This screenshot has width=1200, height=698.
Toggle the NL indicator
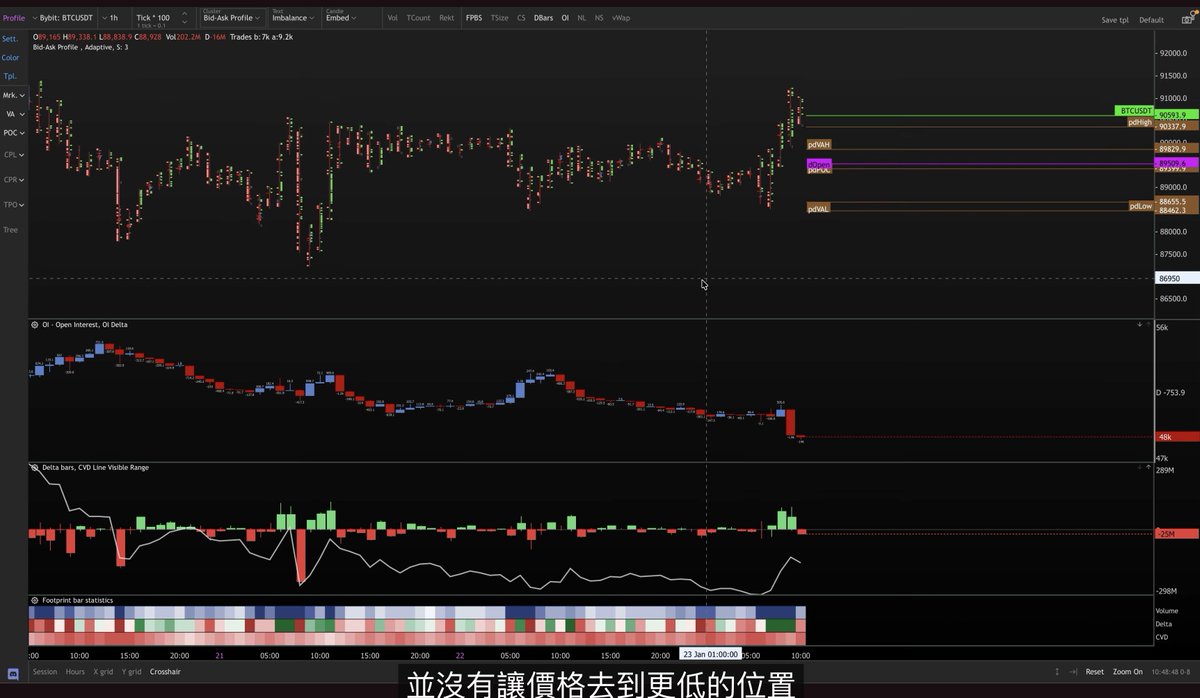click(x=582, y=18)
